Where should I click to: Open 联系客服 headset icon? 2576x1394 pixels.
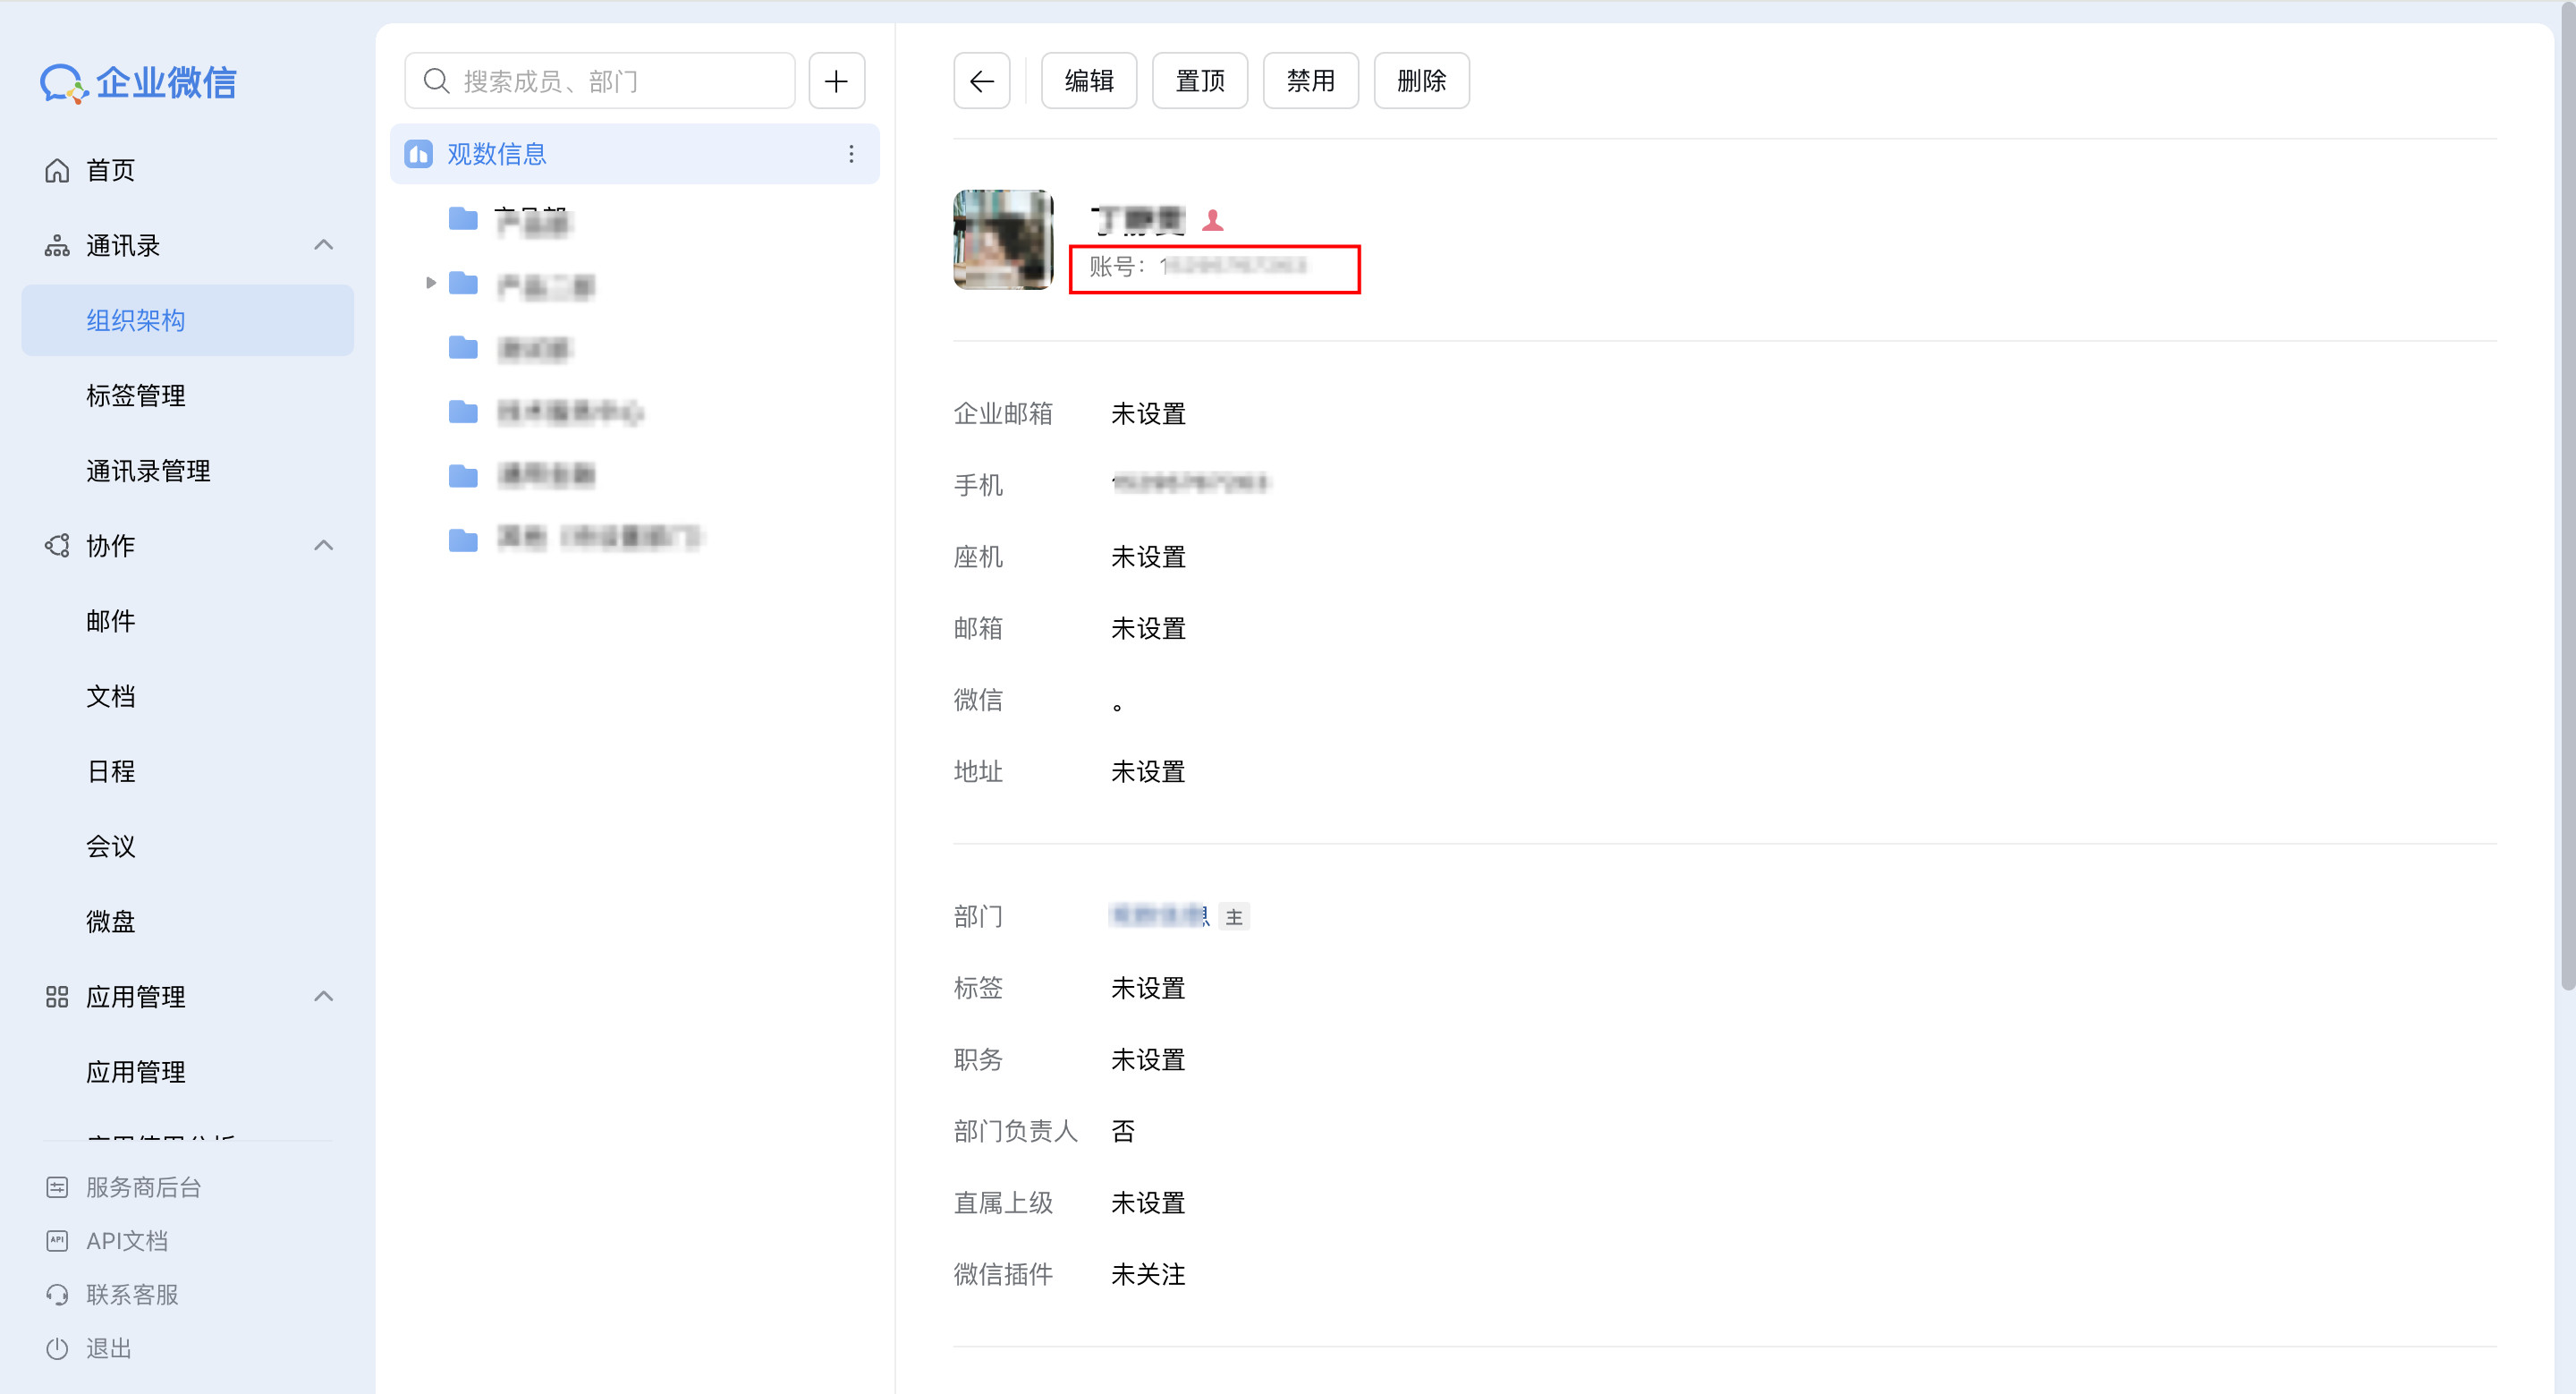click(57, 1294)
